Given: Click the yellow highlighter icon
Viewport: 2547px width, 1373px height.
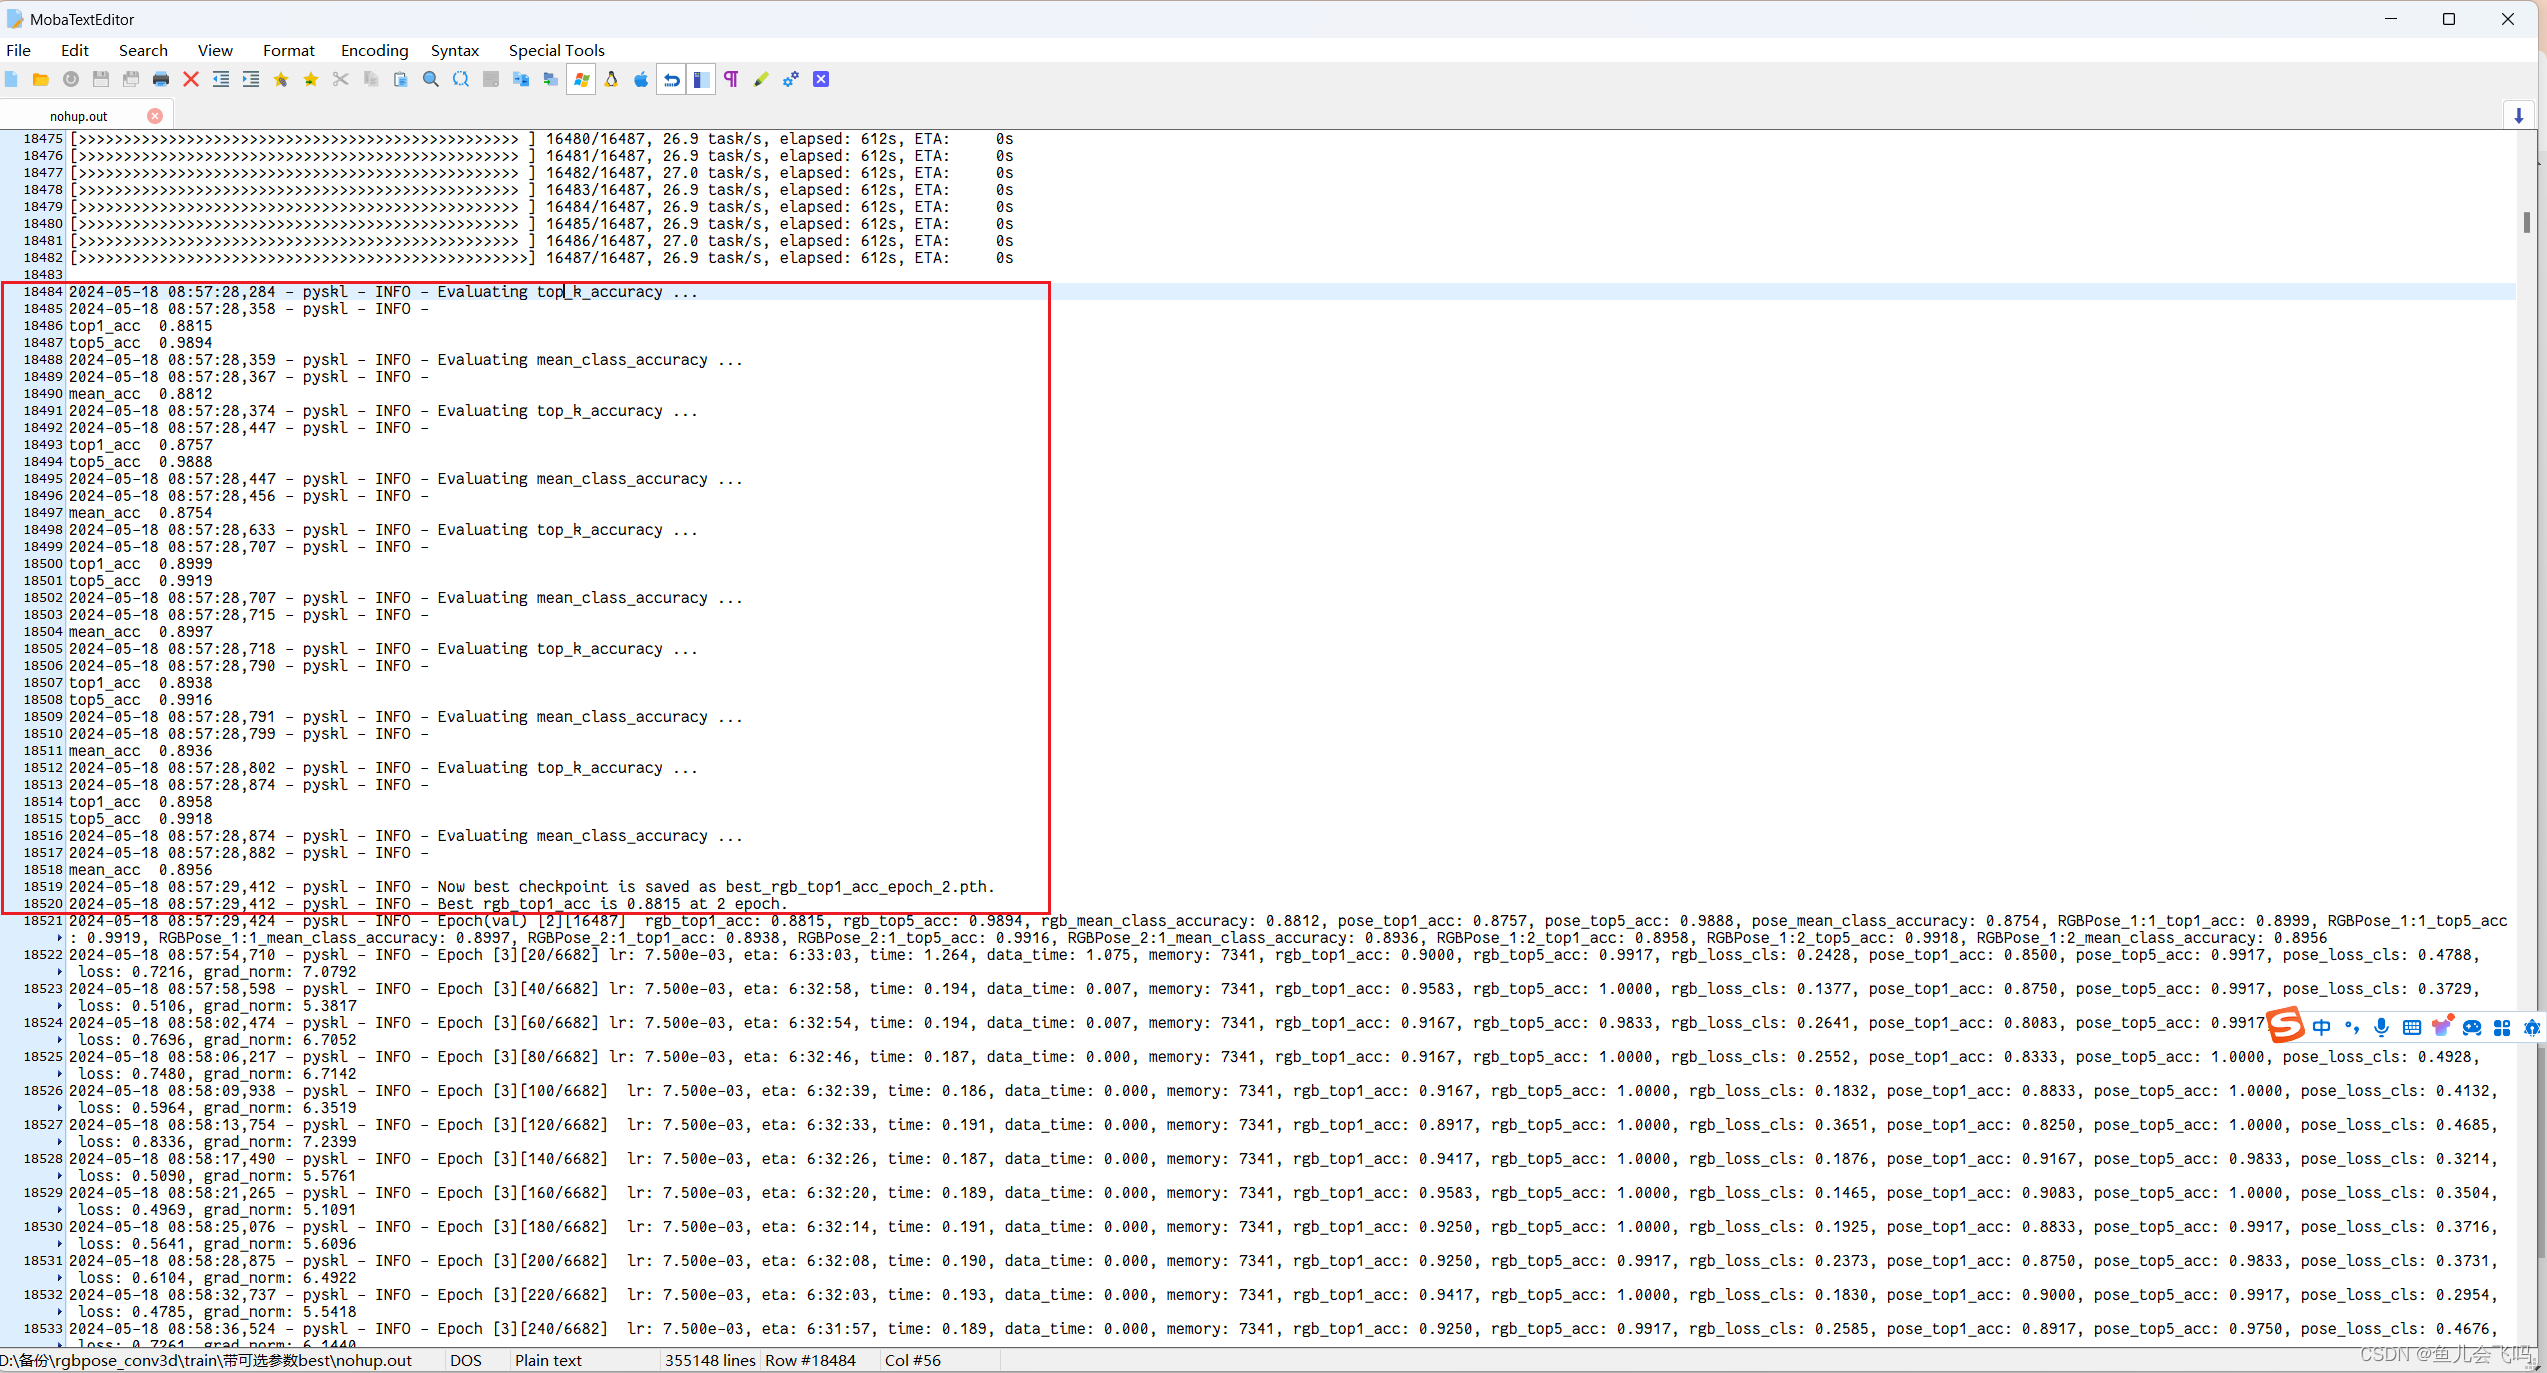Looking at the screenshot, I should tap(761, 80).
